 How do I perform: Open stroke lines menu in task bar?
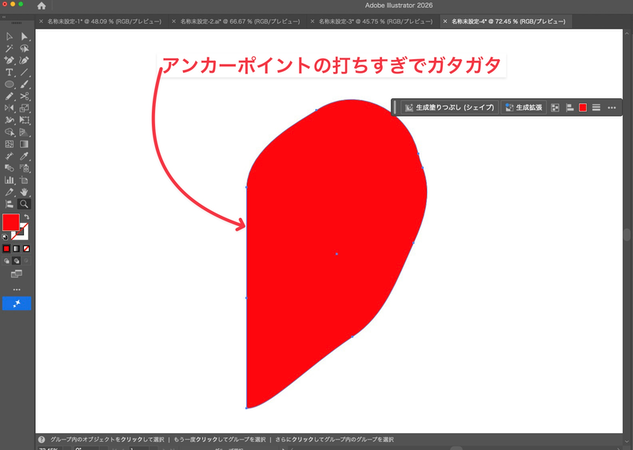(596, 107)
